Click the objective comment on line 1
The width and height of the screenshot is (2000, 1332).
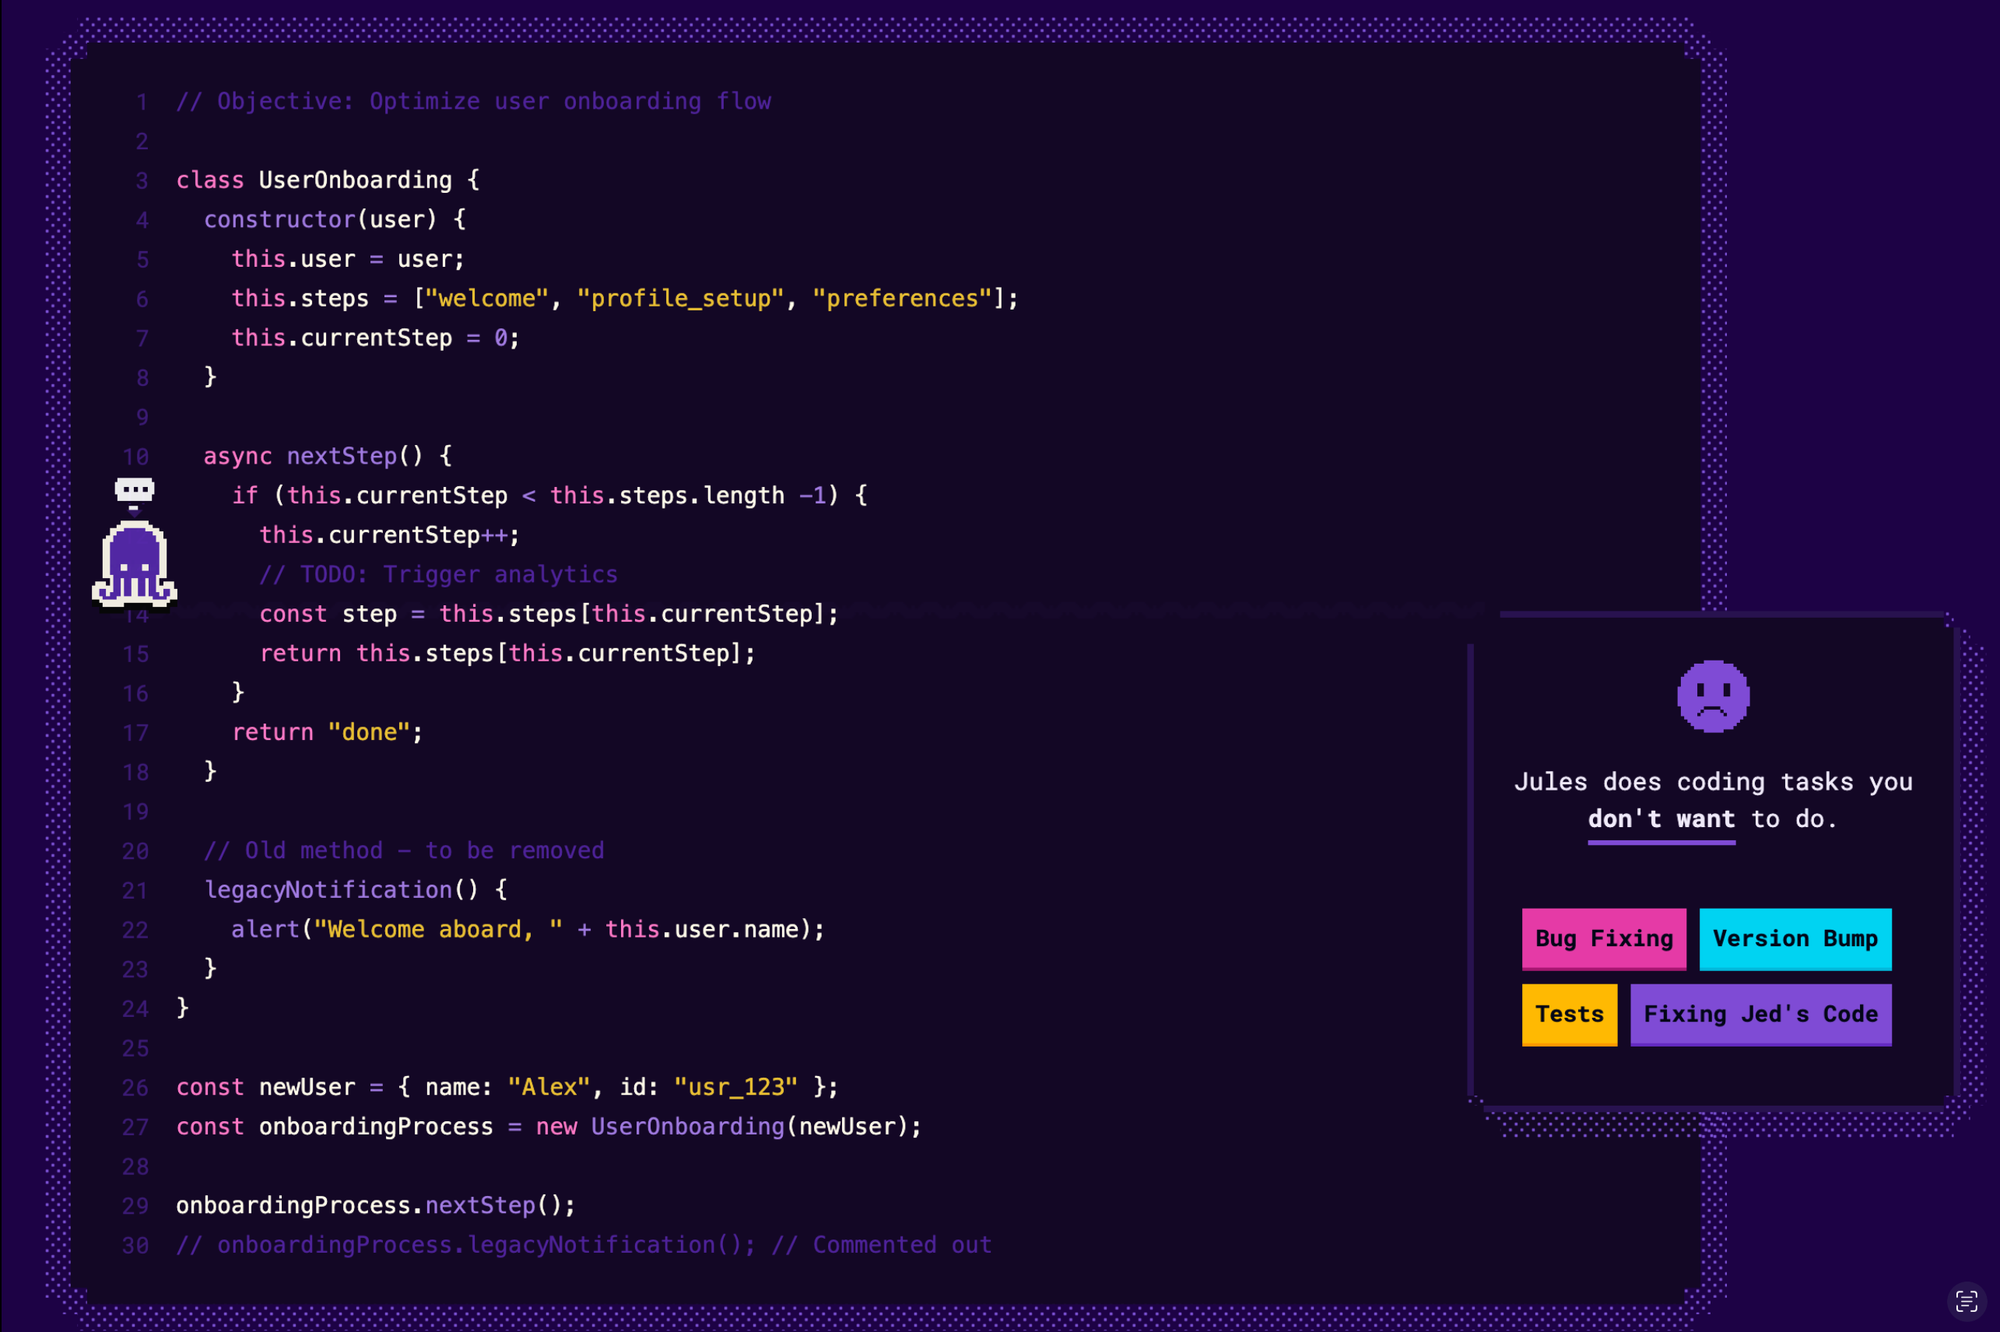click(x=473, y=101)
